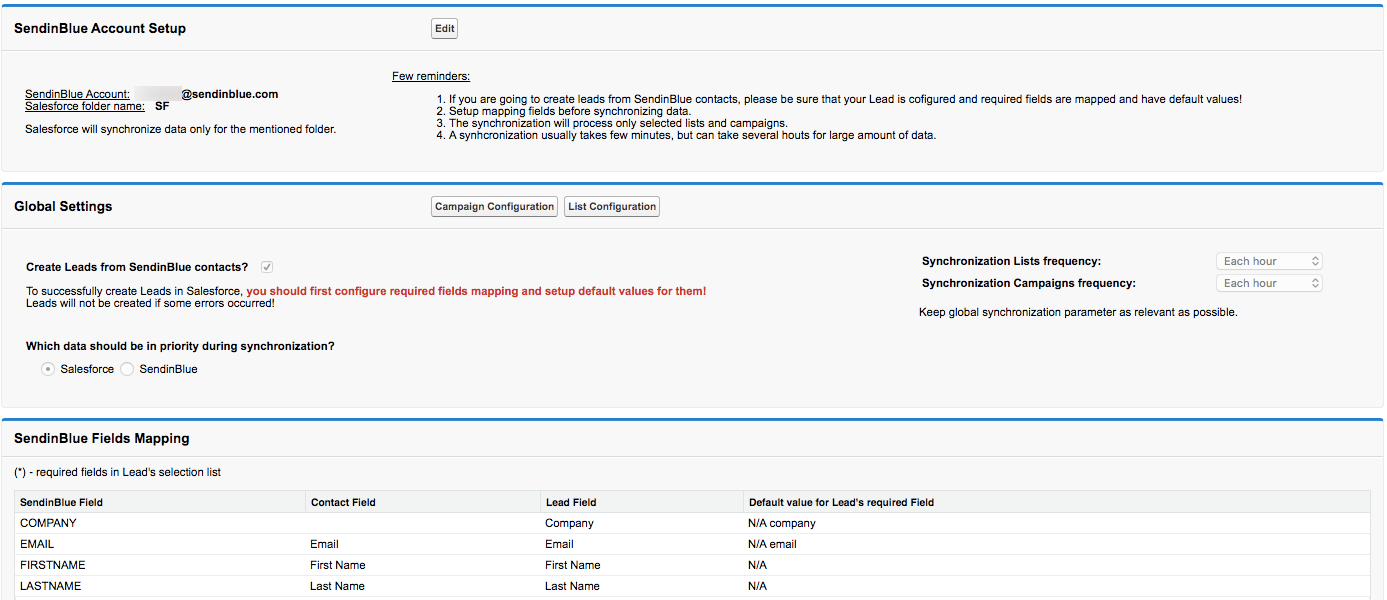Screen dimensions: 1387x600
Task: Click the 'Few reminders' heading
Action: coord(431,76)
